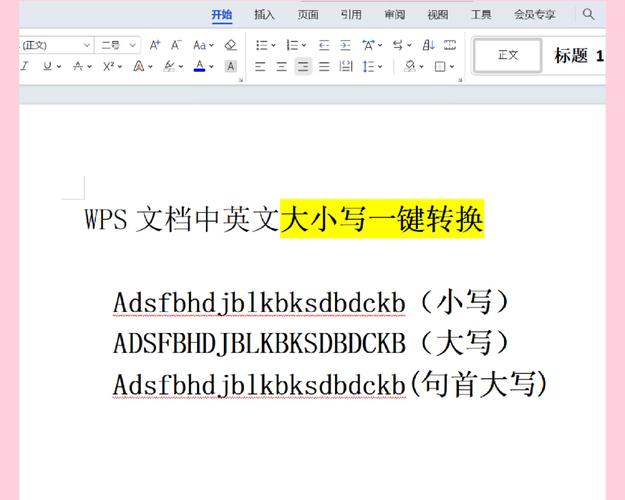Justify the paragraph text

click(324, 66)
